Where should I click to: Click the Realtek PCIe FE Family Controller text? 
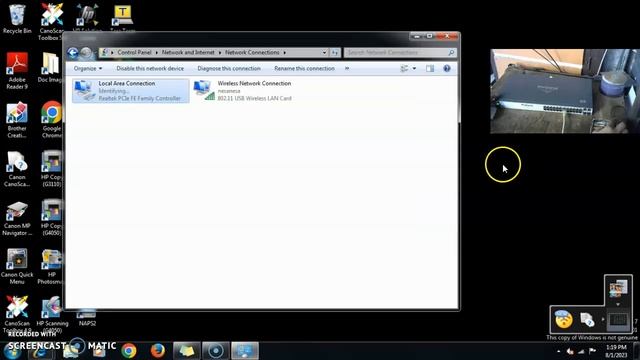(140, 98)
